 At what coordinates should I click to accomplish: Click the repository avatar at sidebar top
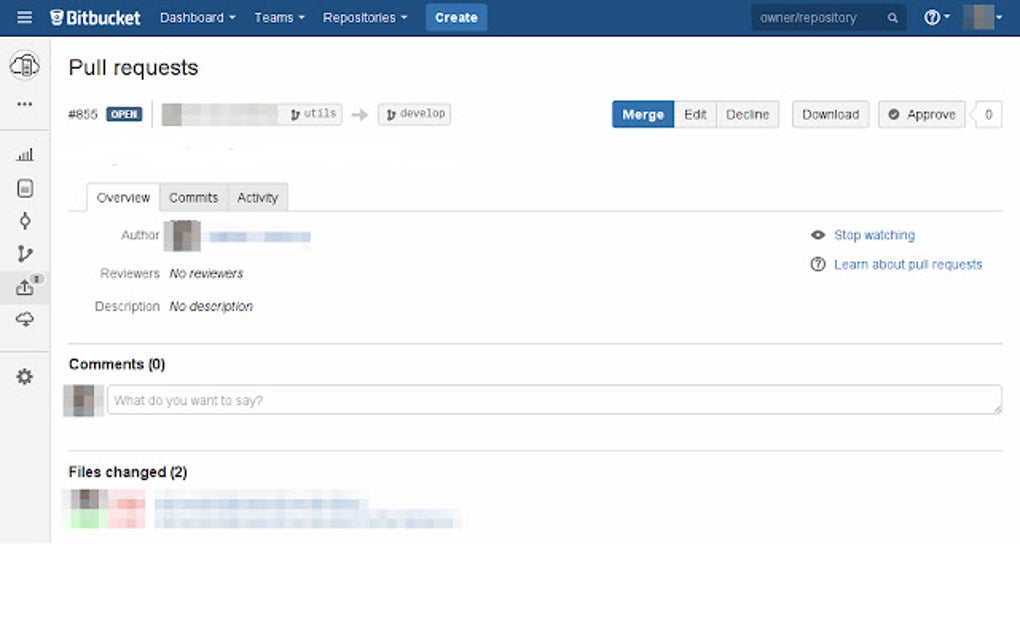25,65
